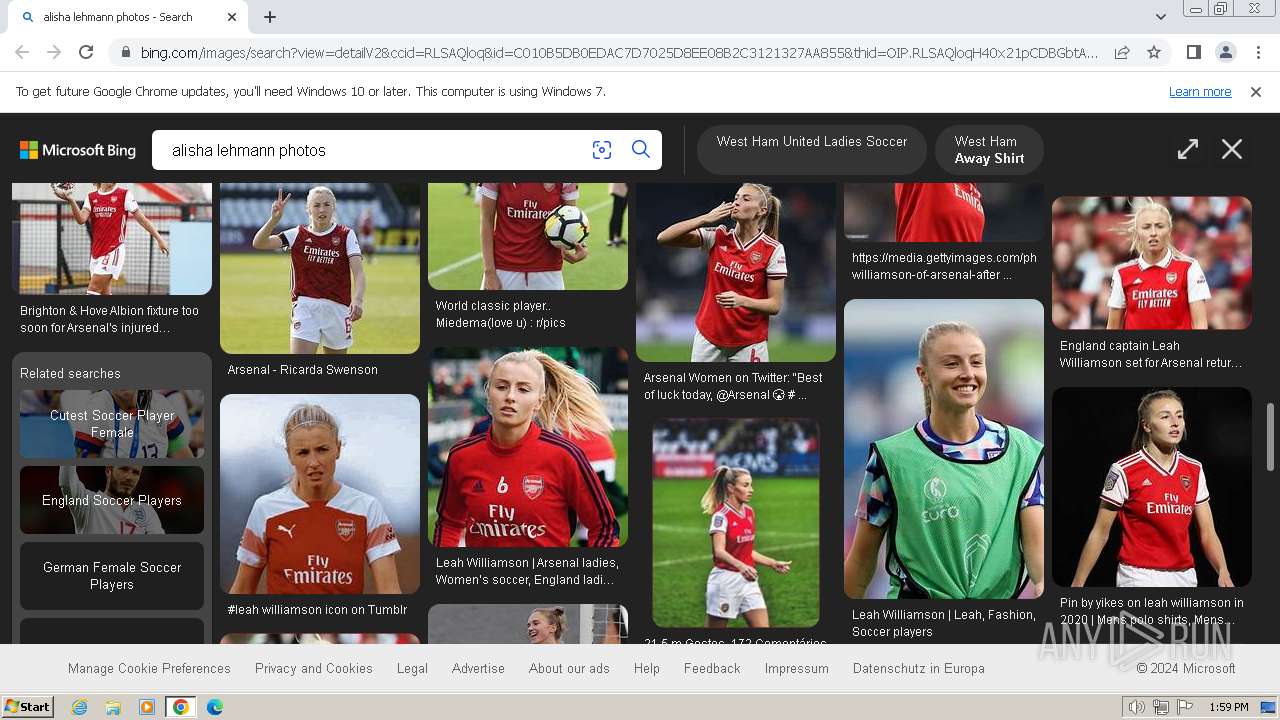The image size is (1280, 720).
Task: Open the Feedback footer link
Action: pyautogui.click(x=712, y=668)
